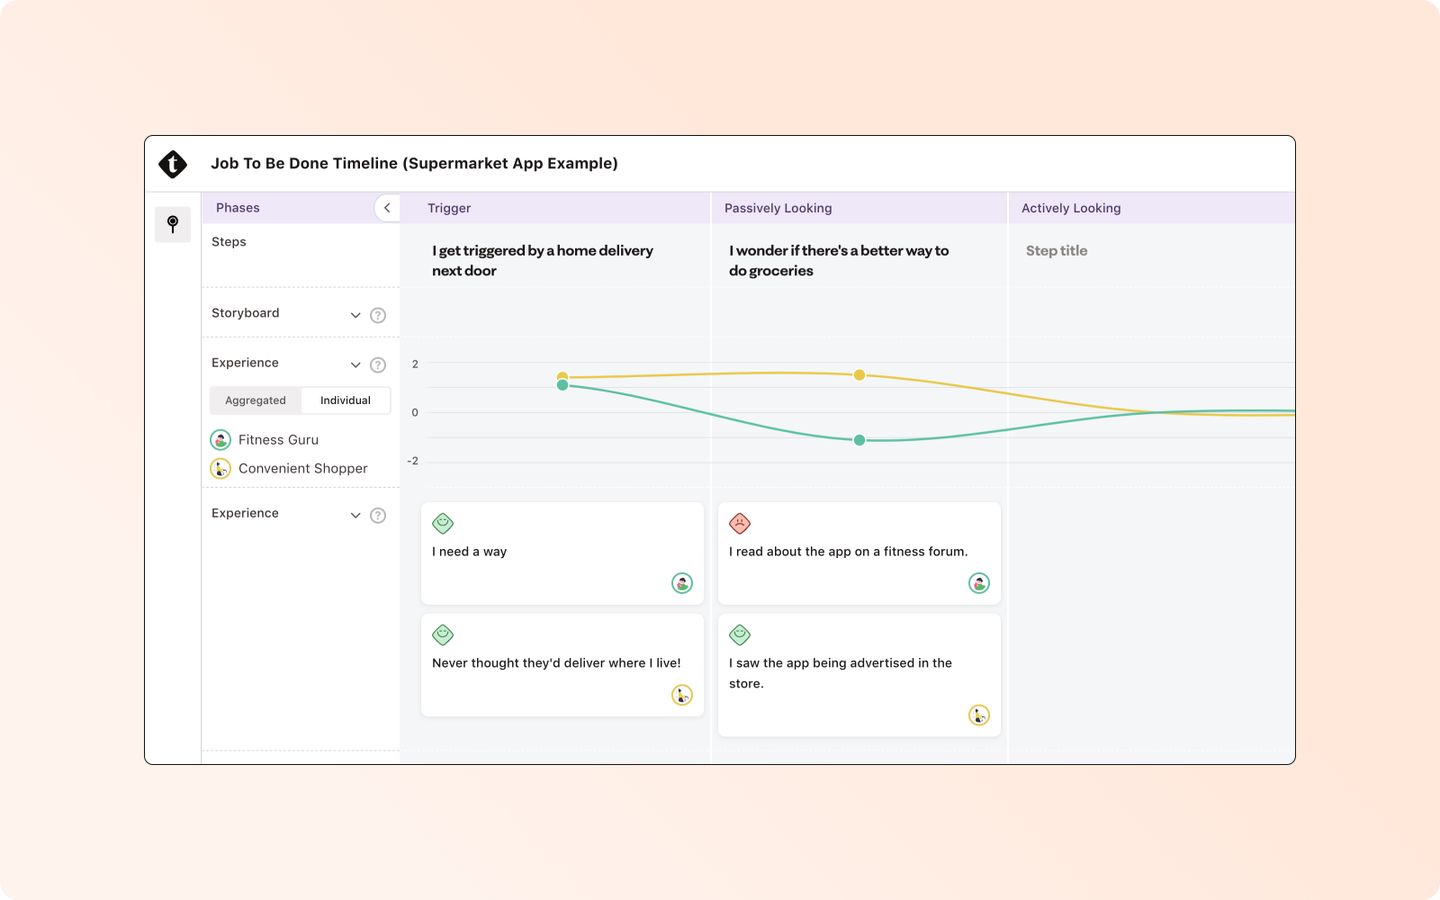Image resolution: width=1440 pixels, height=900 pixels.
Task: Open help for the Experience cards lane
Action: (378, 515)
